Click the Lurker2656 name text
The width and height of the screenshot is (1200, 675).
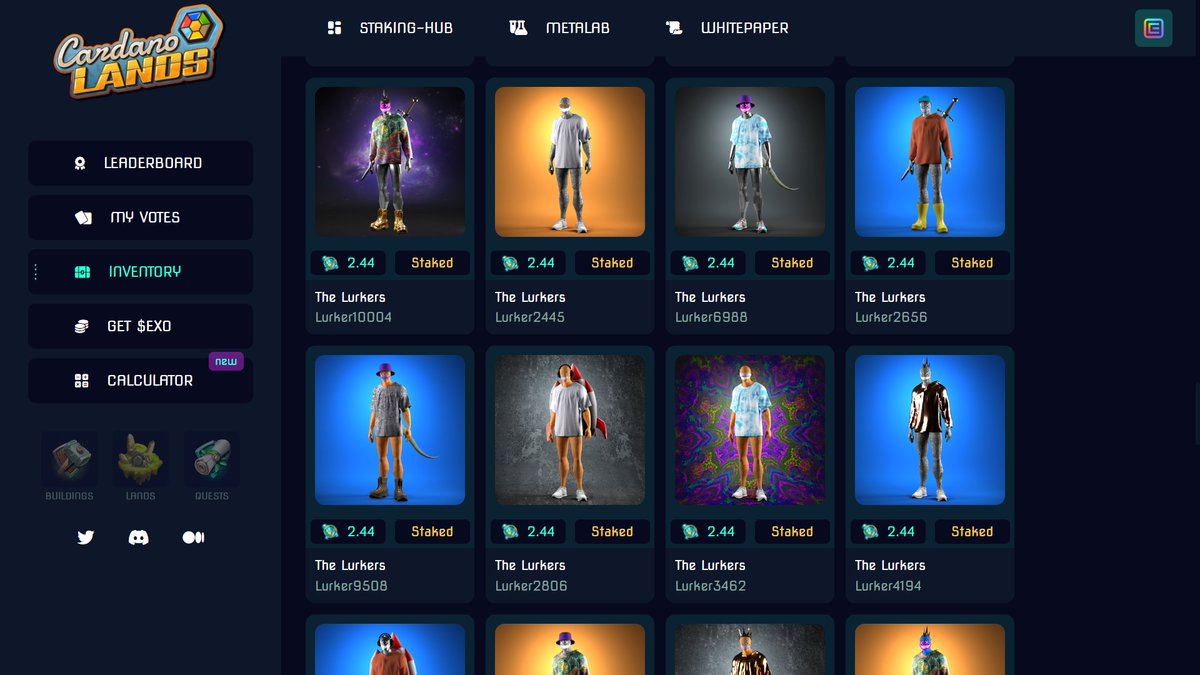891,317
